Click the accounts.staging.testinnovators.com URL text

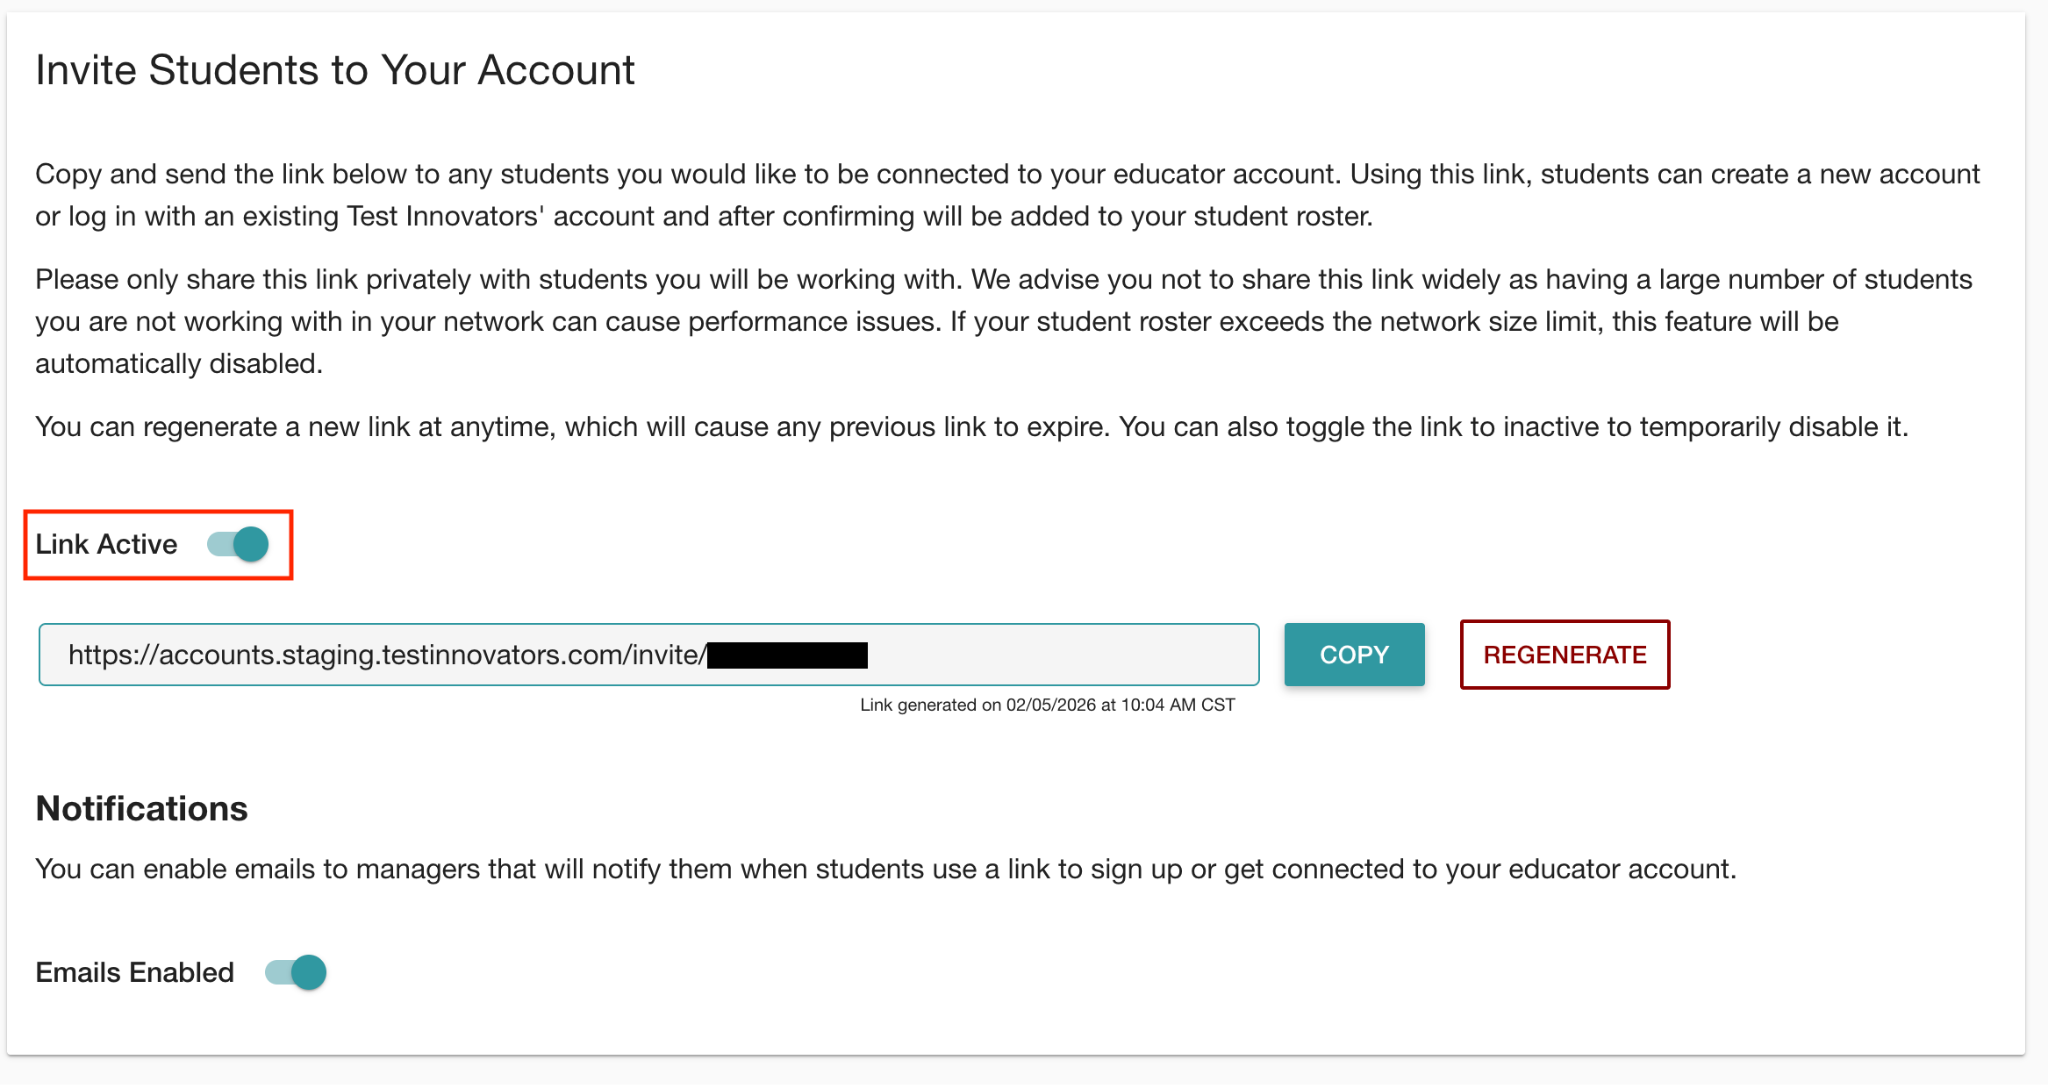click(x=387, y=655)
